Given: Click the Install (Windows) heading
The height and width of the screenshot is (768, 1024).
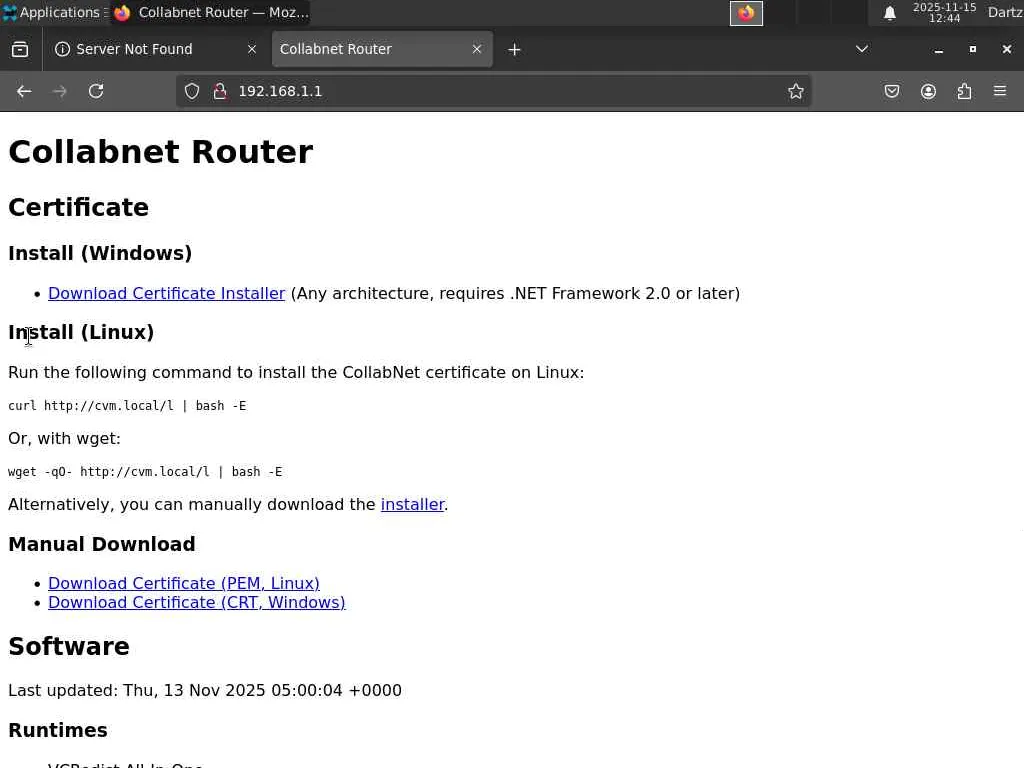Looking at the screenshot, I should coord(100,253).
